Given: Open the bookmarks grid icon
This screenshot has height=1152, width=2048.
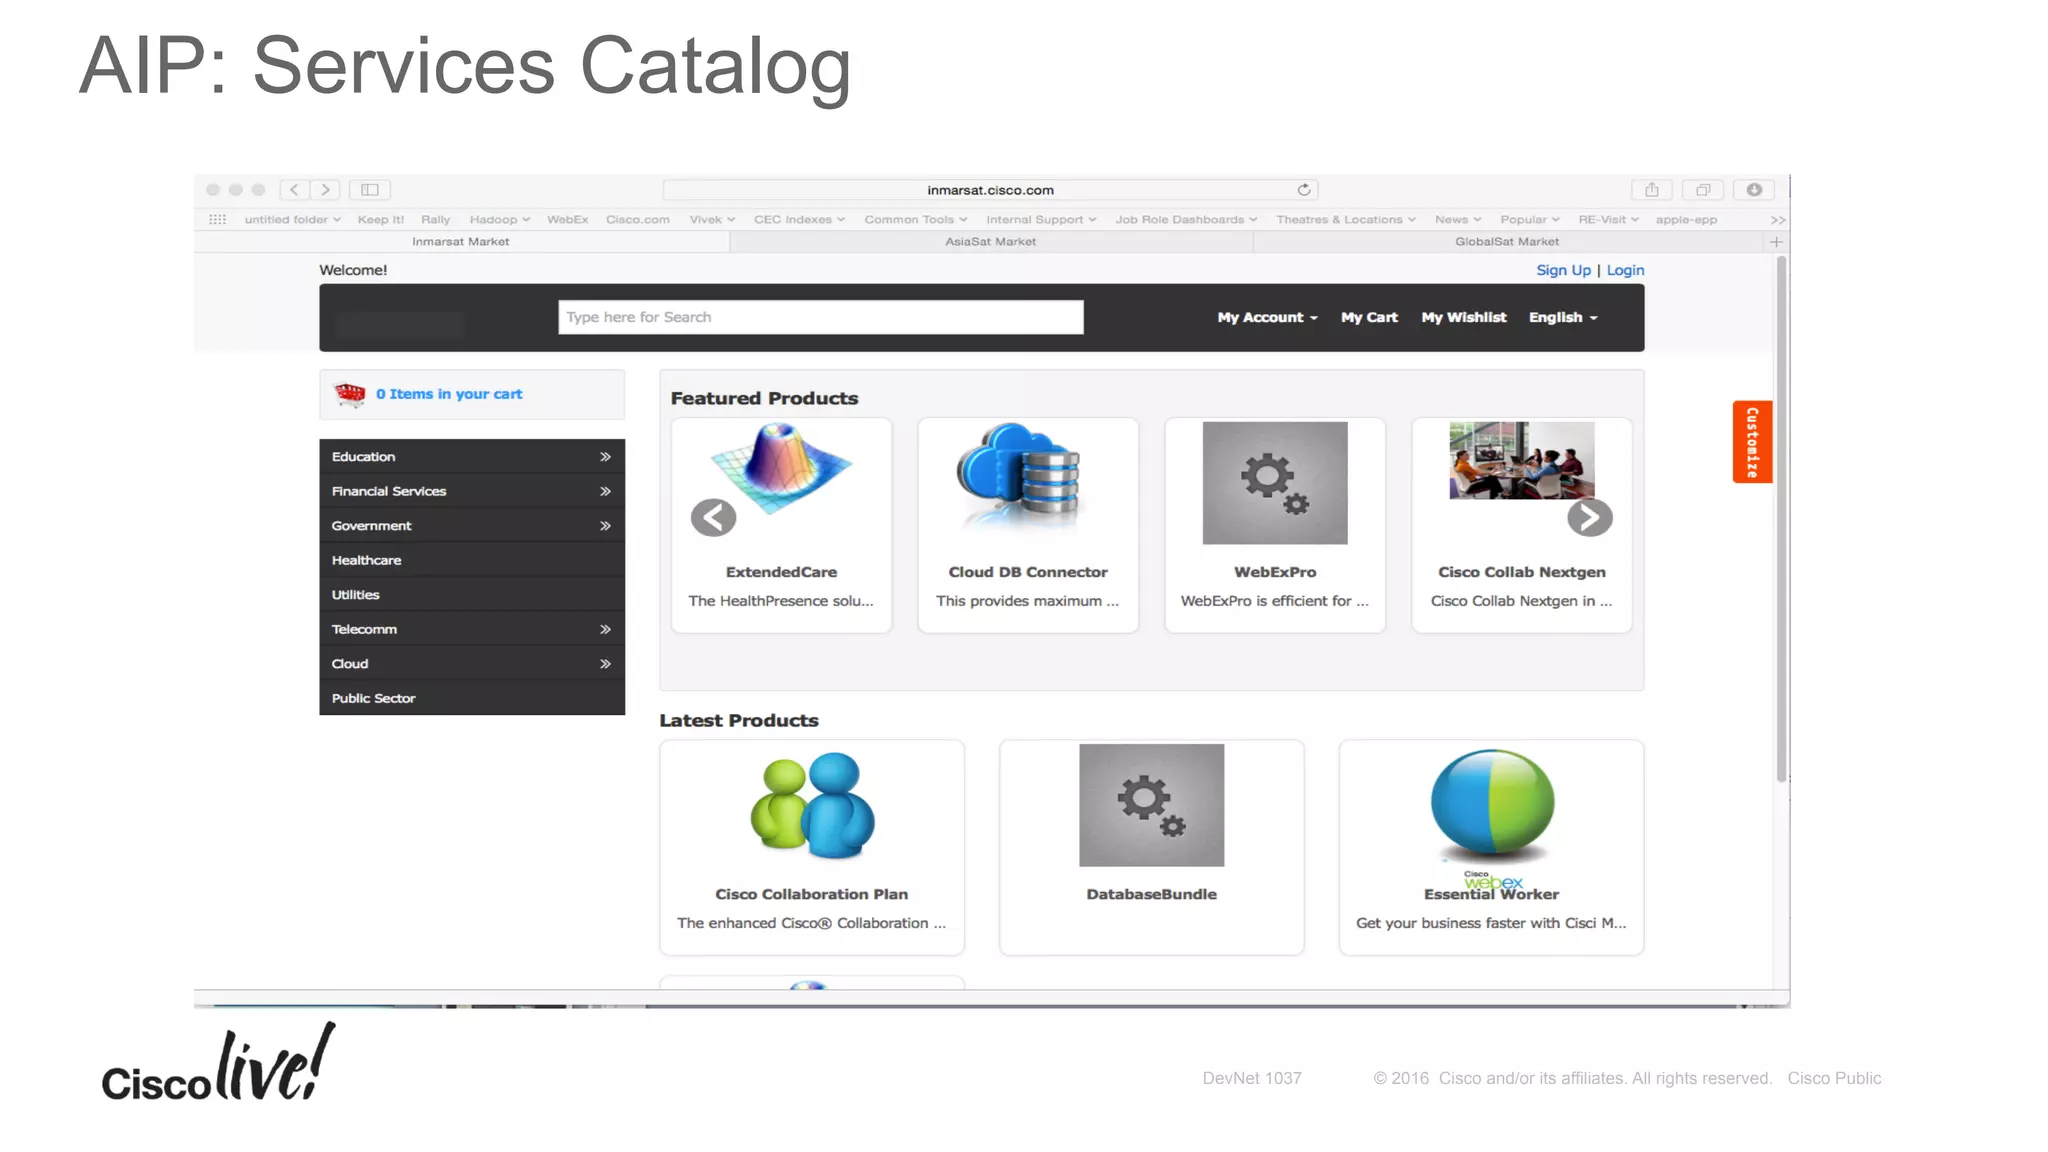Looking at the screenshot, I should pyautogui.click(x=217, y=219).
